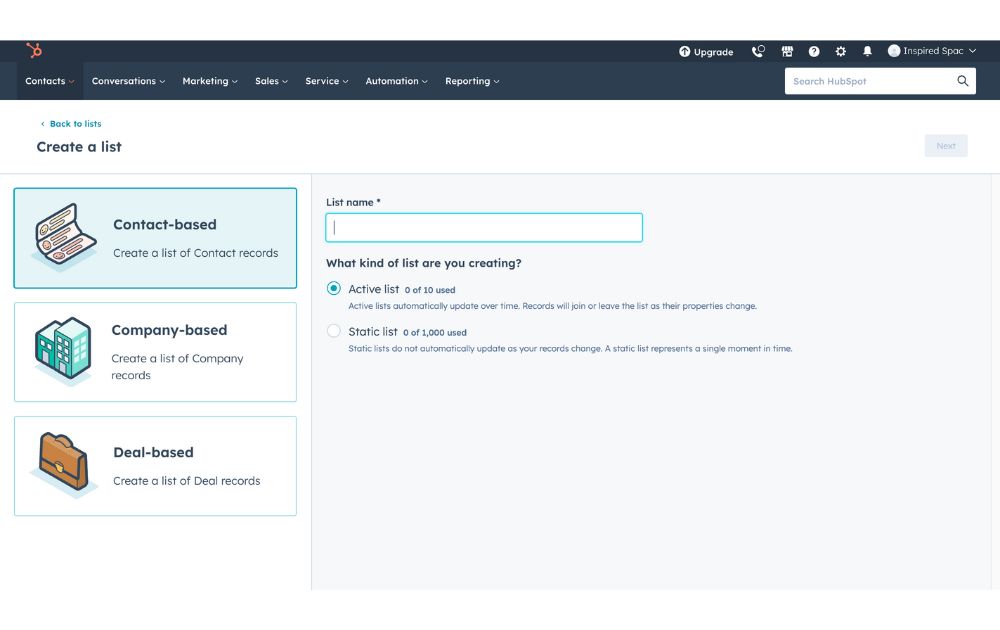
Task: Click the account avatar icon
Action: (893, 51)
